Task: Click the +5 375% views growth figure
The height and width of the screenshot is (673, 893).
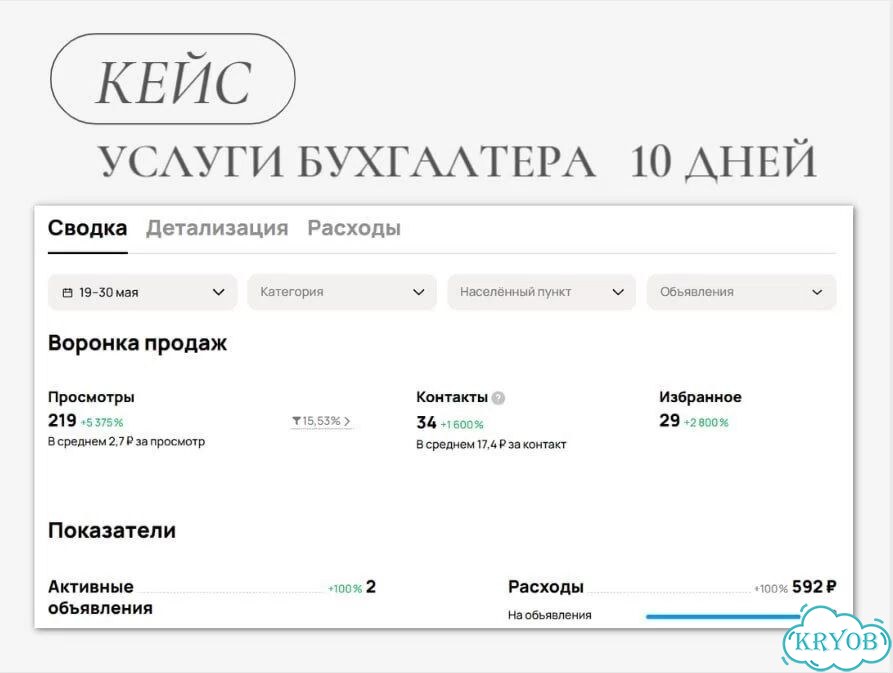Action: [102, 422]
